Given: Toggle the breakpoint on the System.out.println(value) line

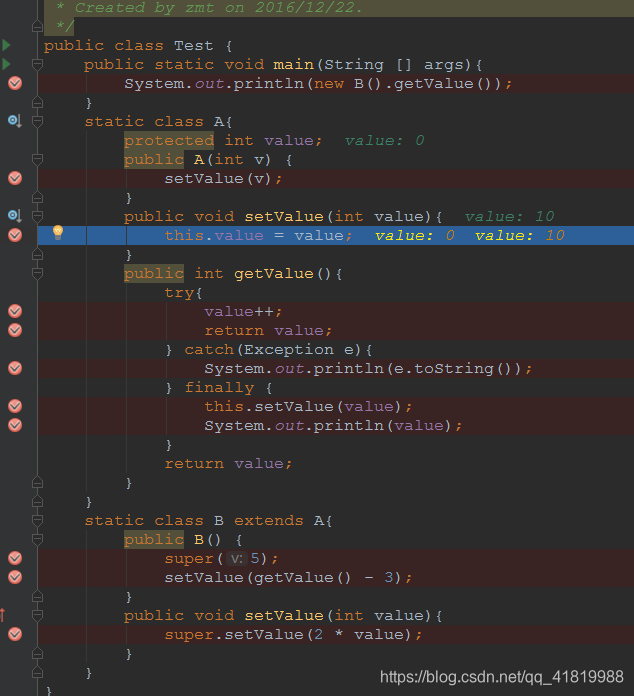Looking at the screenshot, I should click(15, 425).
